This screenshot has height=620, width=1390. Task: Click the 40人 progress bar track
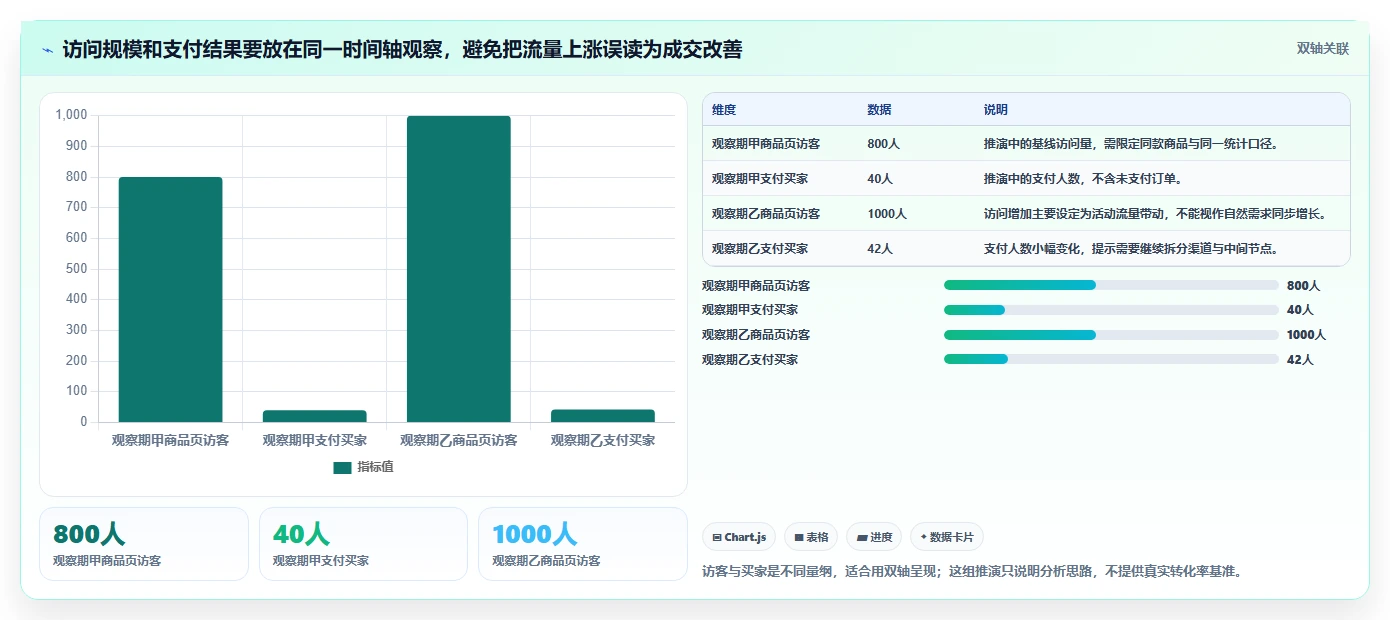pyautogui.click(x=1111, y=310)
